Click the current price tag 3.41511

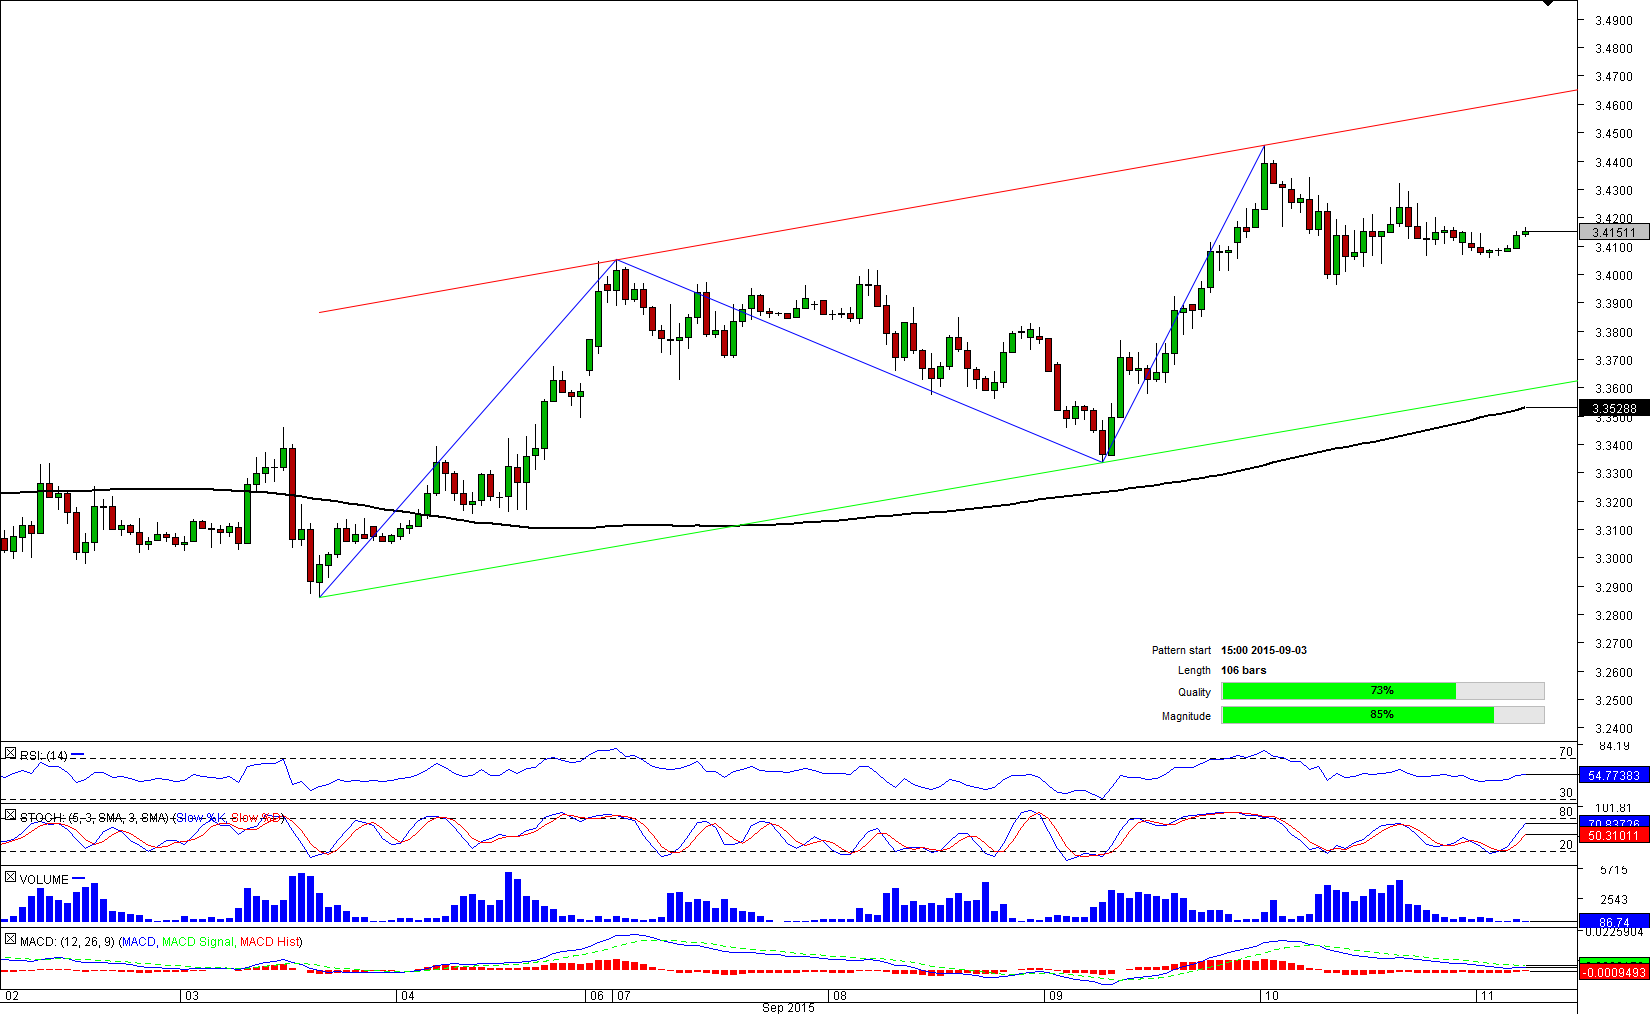[1614, 232]
